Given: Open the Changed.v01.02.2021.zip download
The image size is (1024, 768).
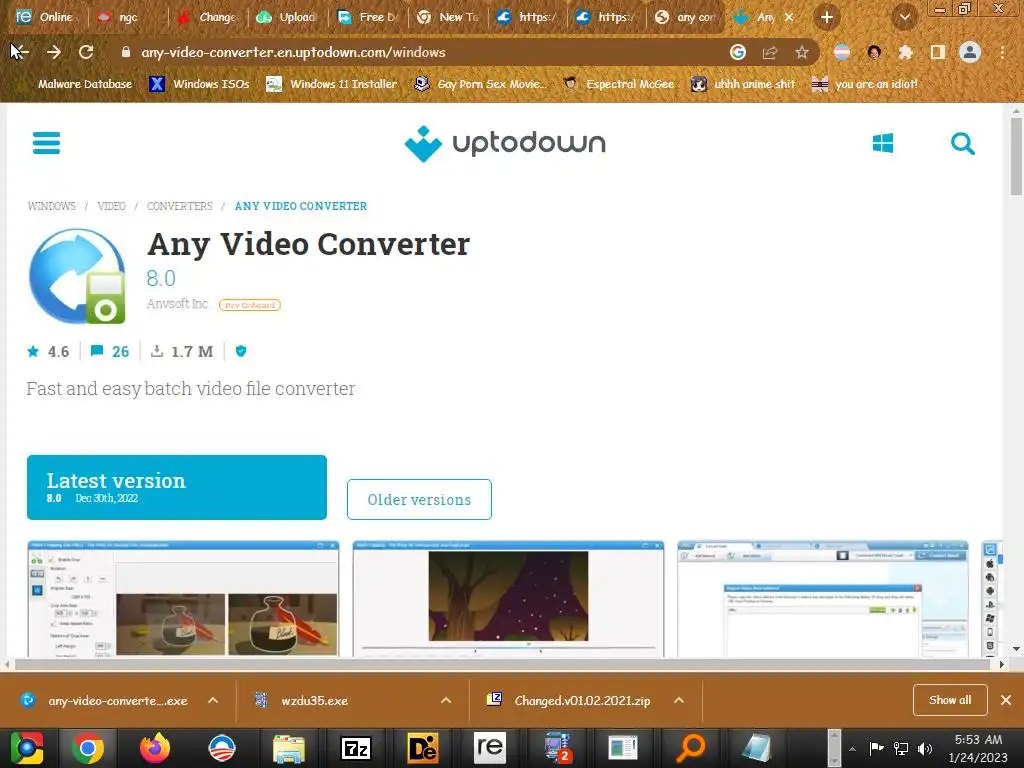Looking at the screenshot, I should [568, 701].
